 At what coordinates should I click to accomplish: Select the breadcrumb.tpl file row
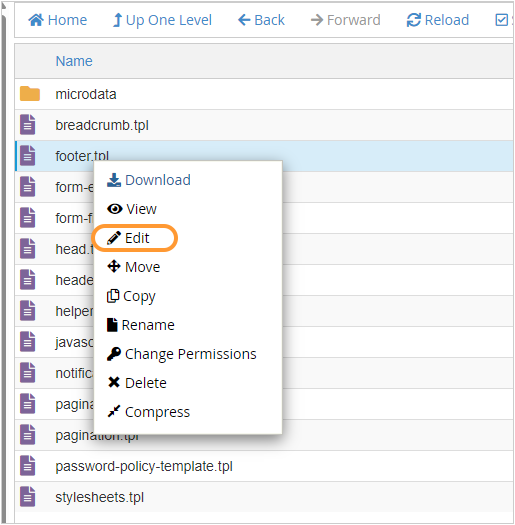pos(264,125)
